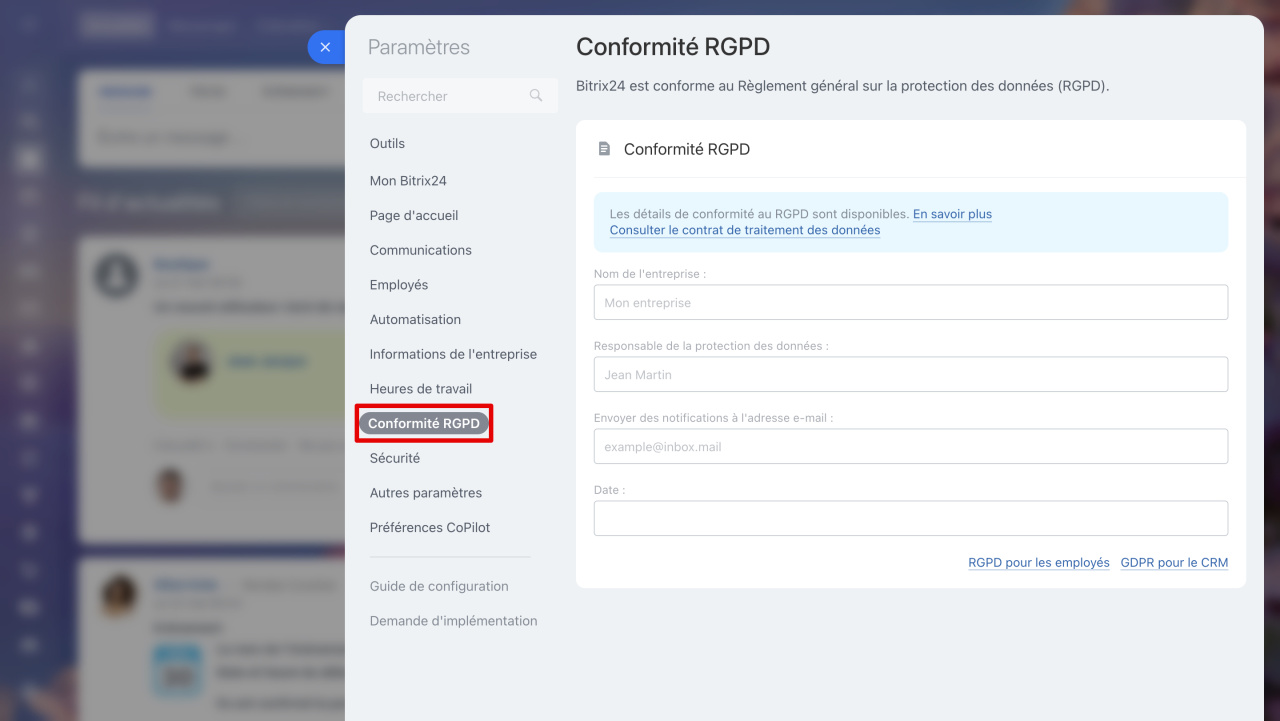The height and width of the screenshot is (721, 1280).
Task: Open Informations de l'entreprise
Action: point(453,354)
